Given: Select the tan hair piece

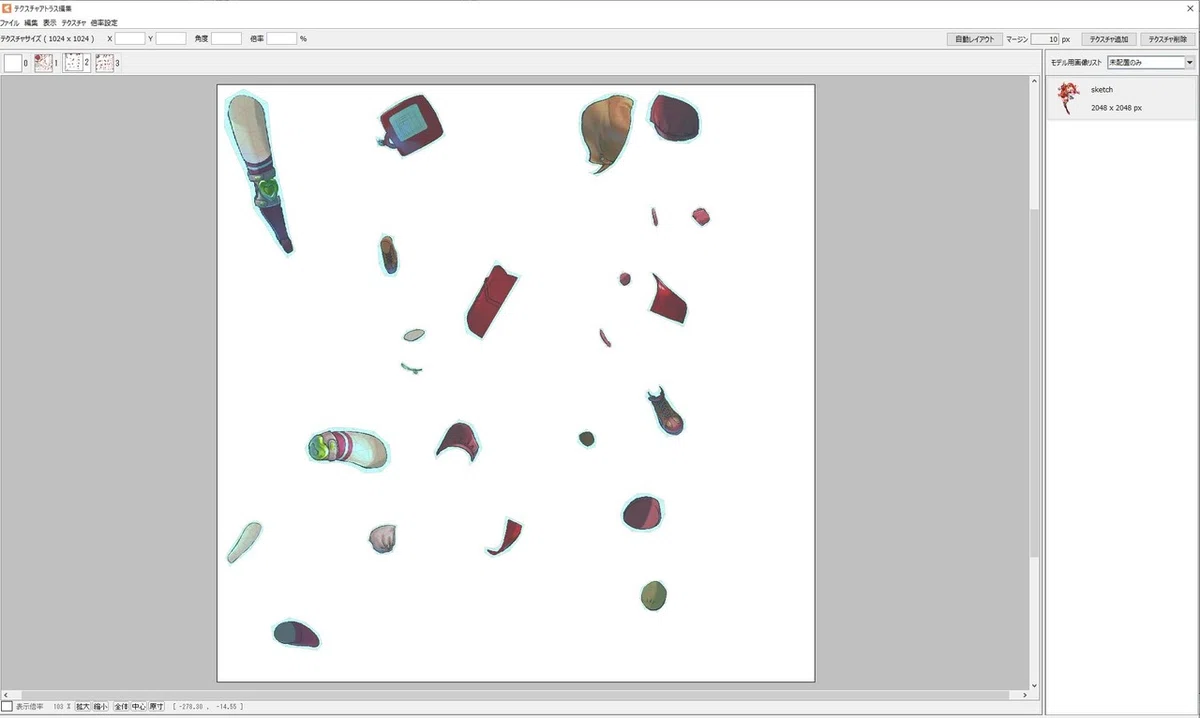Looking at the screenshot, I should coord(606,133).
